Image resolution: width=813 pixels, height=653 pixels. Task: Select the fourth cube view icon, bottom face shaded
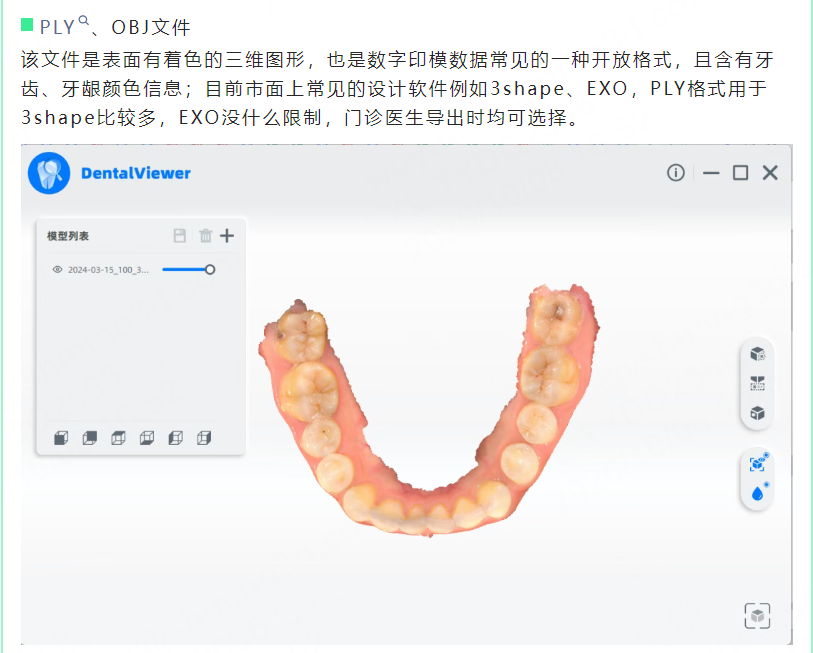[147, 438]
